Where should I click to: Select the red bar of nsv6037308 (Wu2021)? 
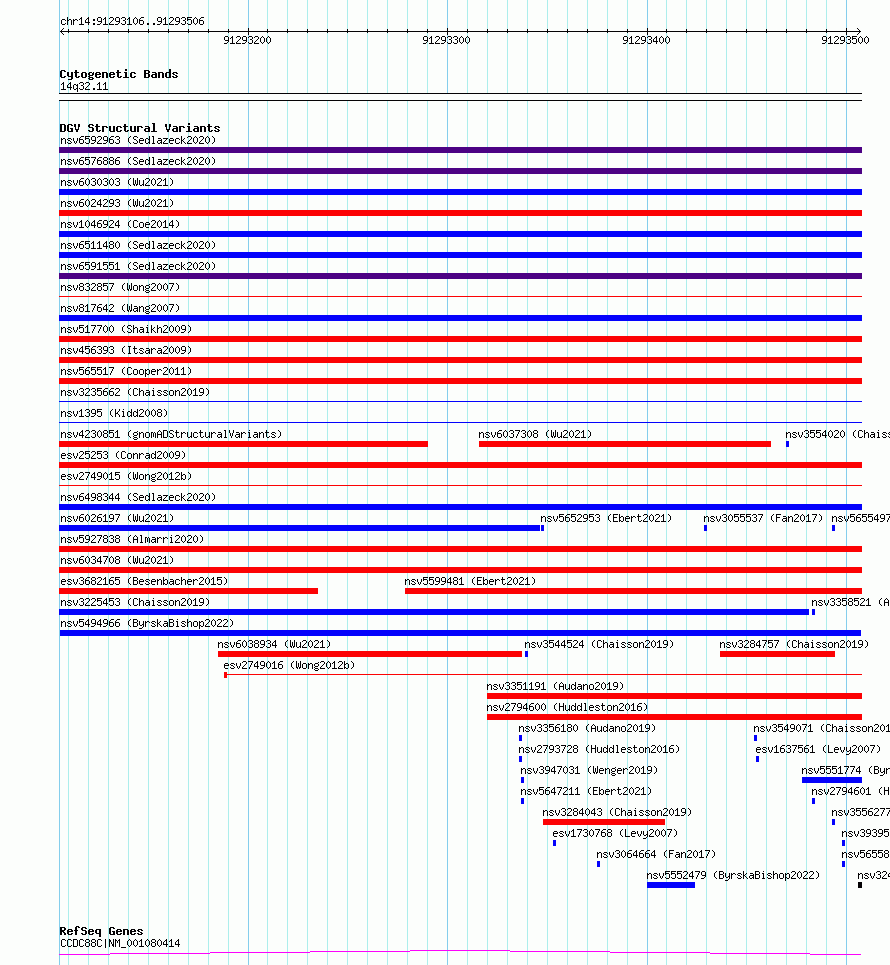pos(625,444)
